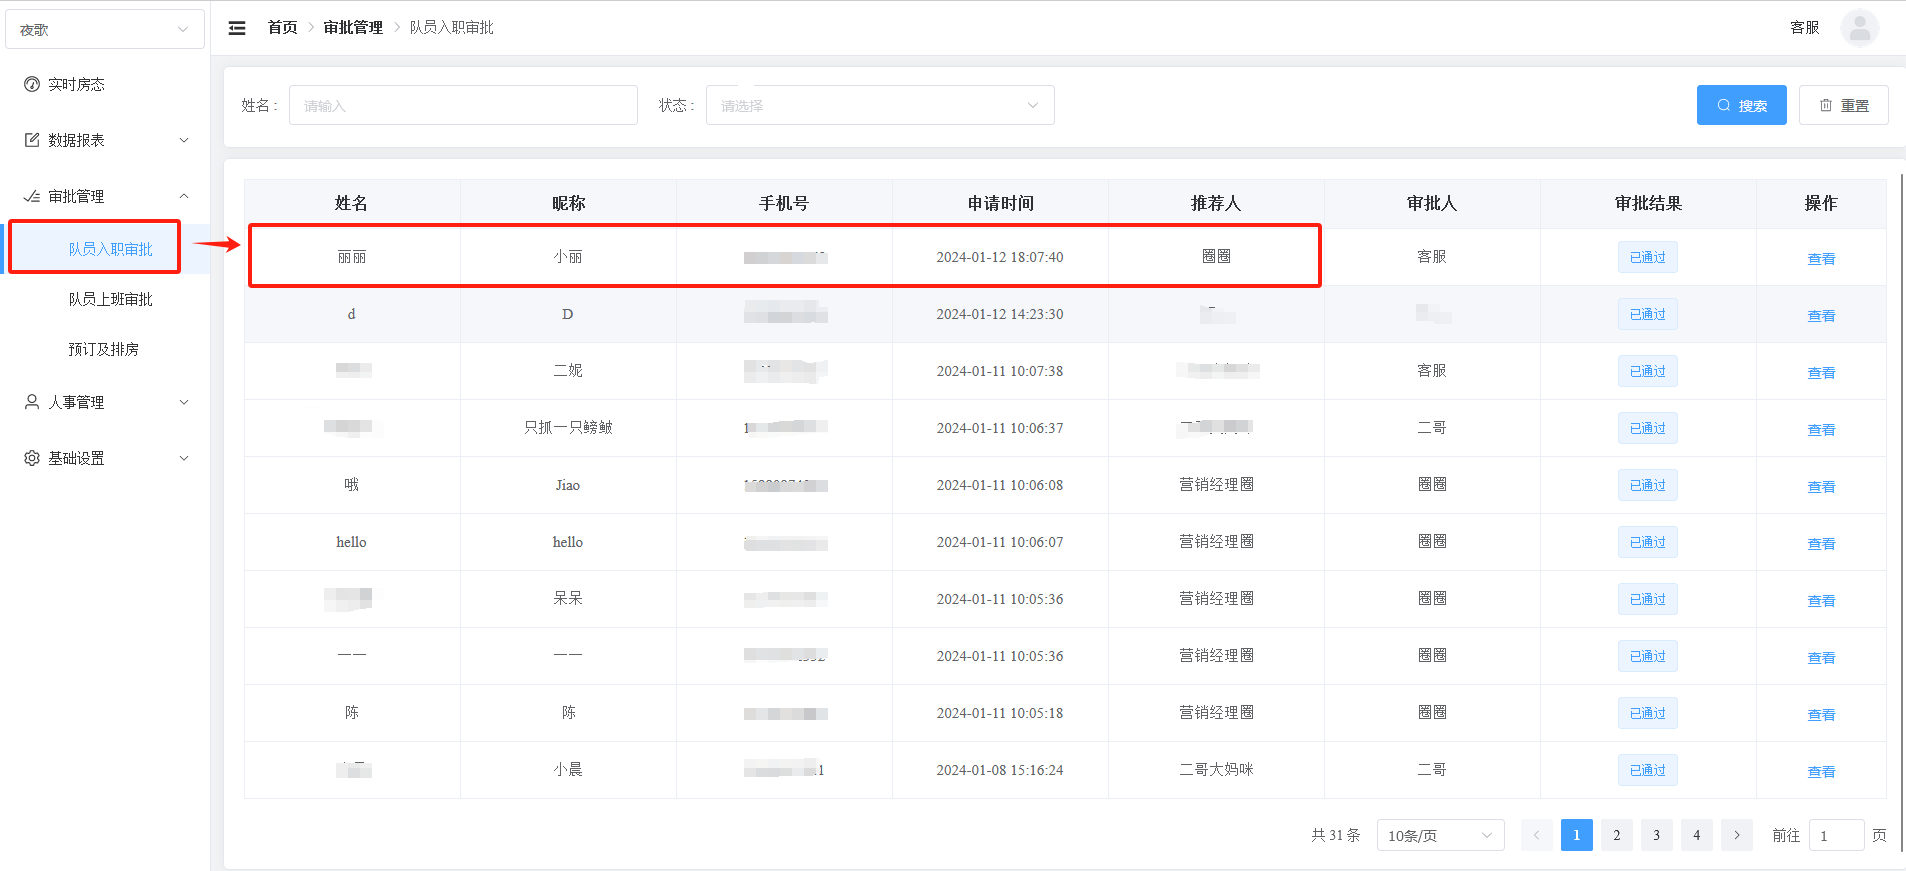This screenshot has height=871, width=1906.
Task: Click 二哥大妈咪 recommender cell
Action: [x=1216, y=769]
